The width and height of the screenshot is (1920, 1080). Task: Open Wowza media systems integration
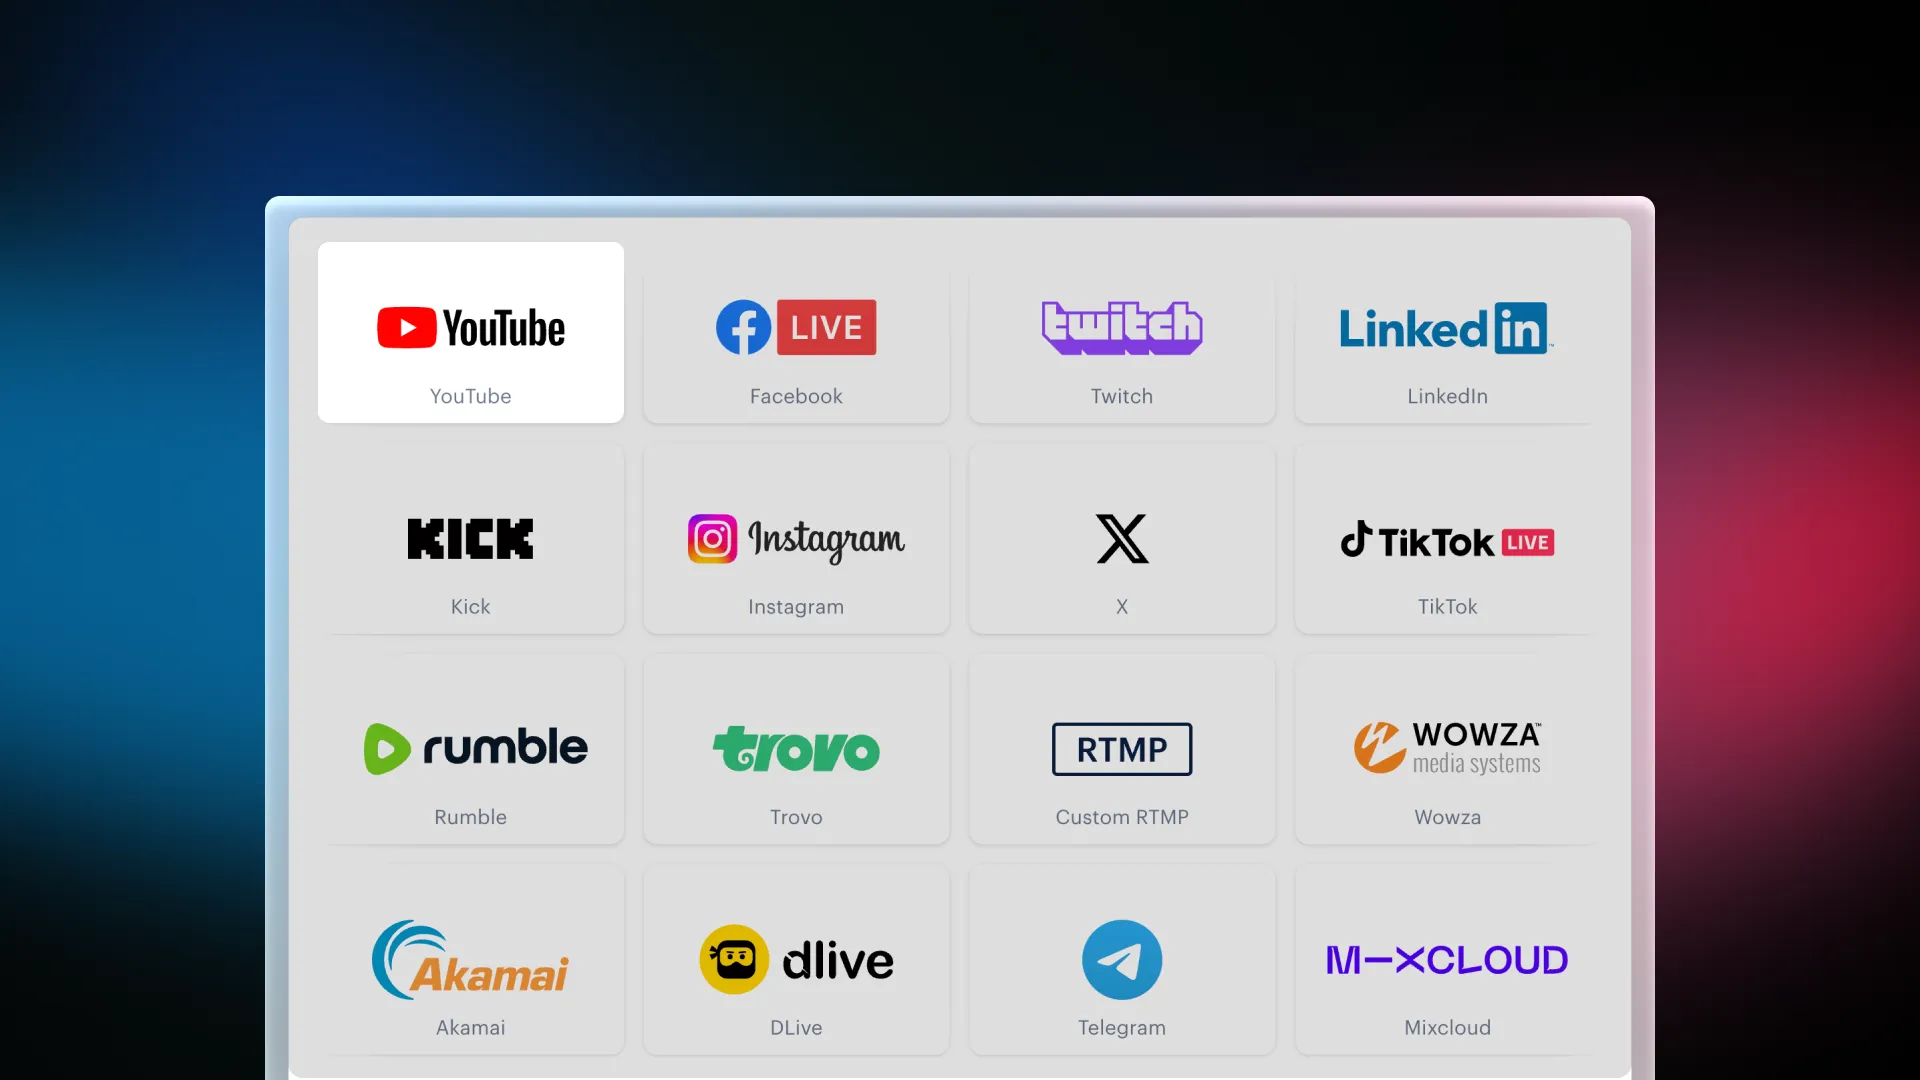pos(1447,752)
